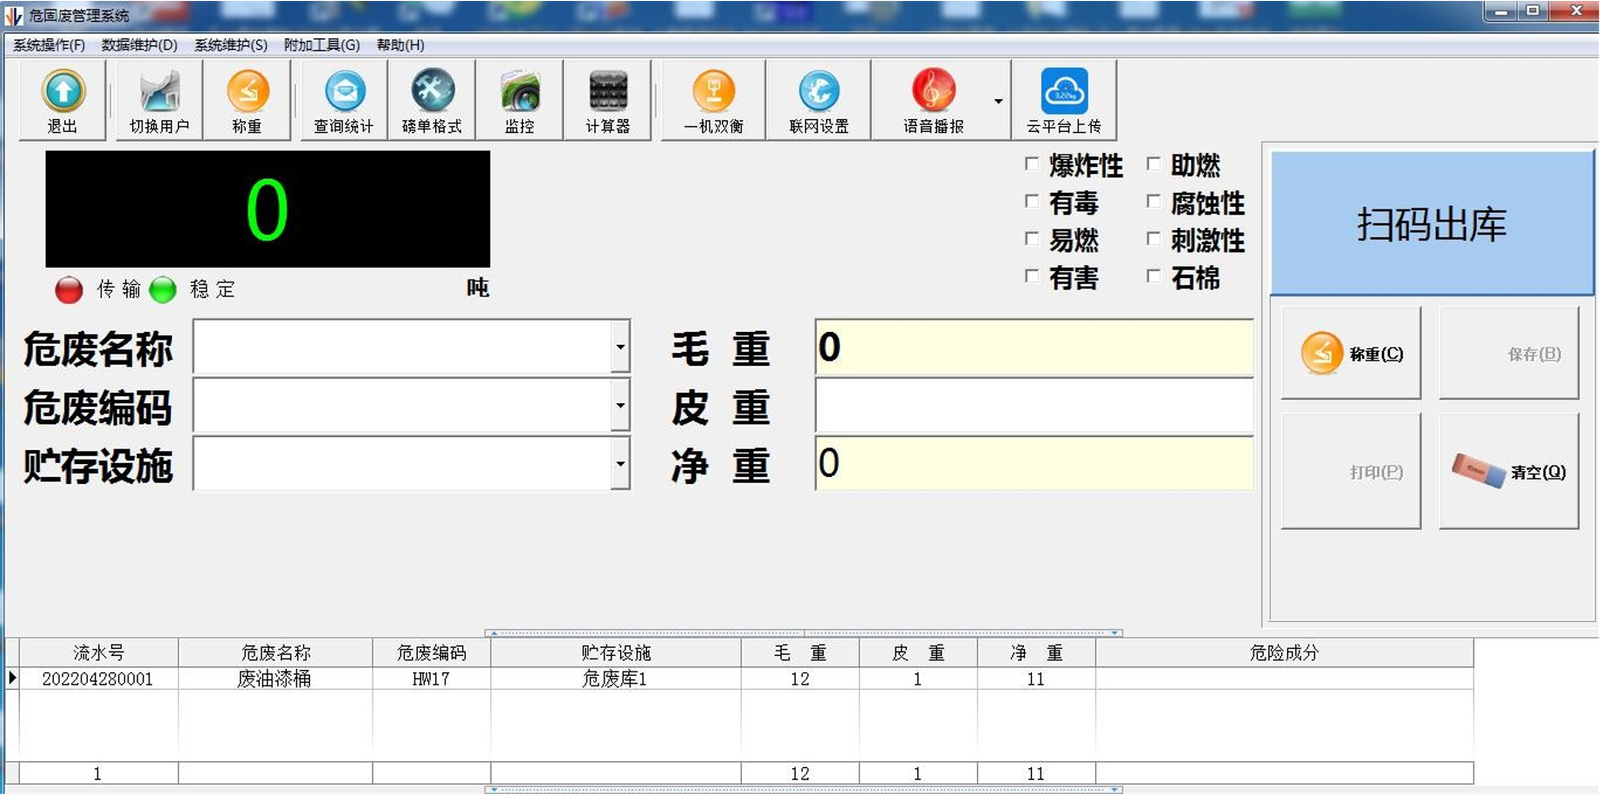Viewport: 1600px width, 795px height.
Task: Expand the 危废编码 dropdown
Action: tap(620, 405)
